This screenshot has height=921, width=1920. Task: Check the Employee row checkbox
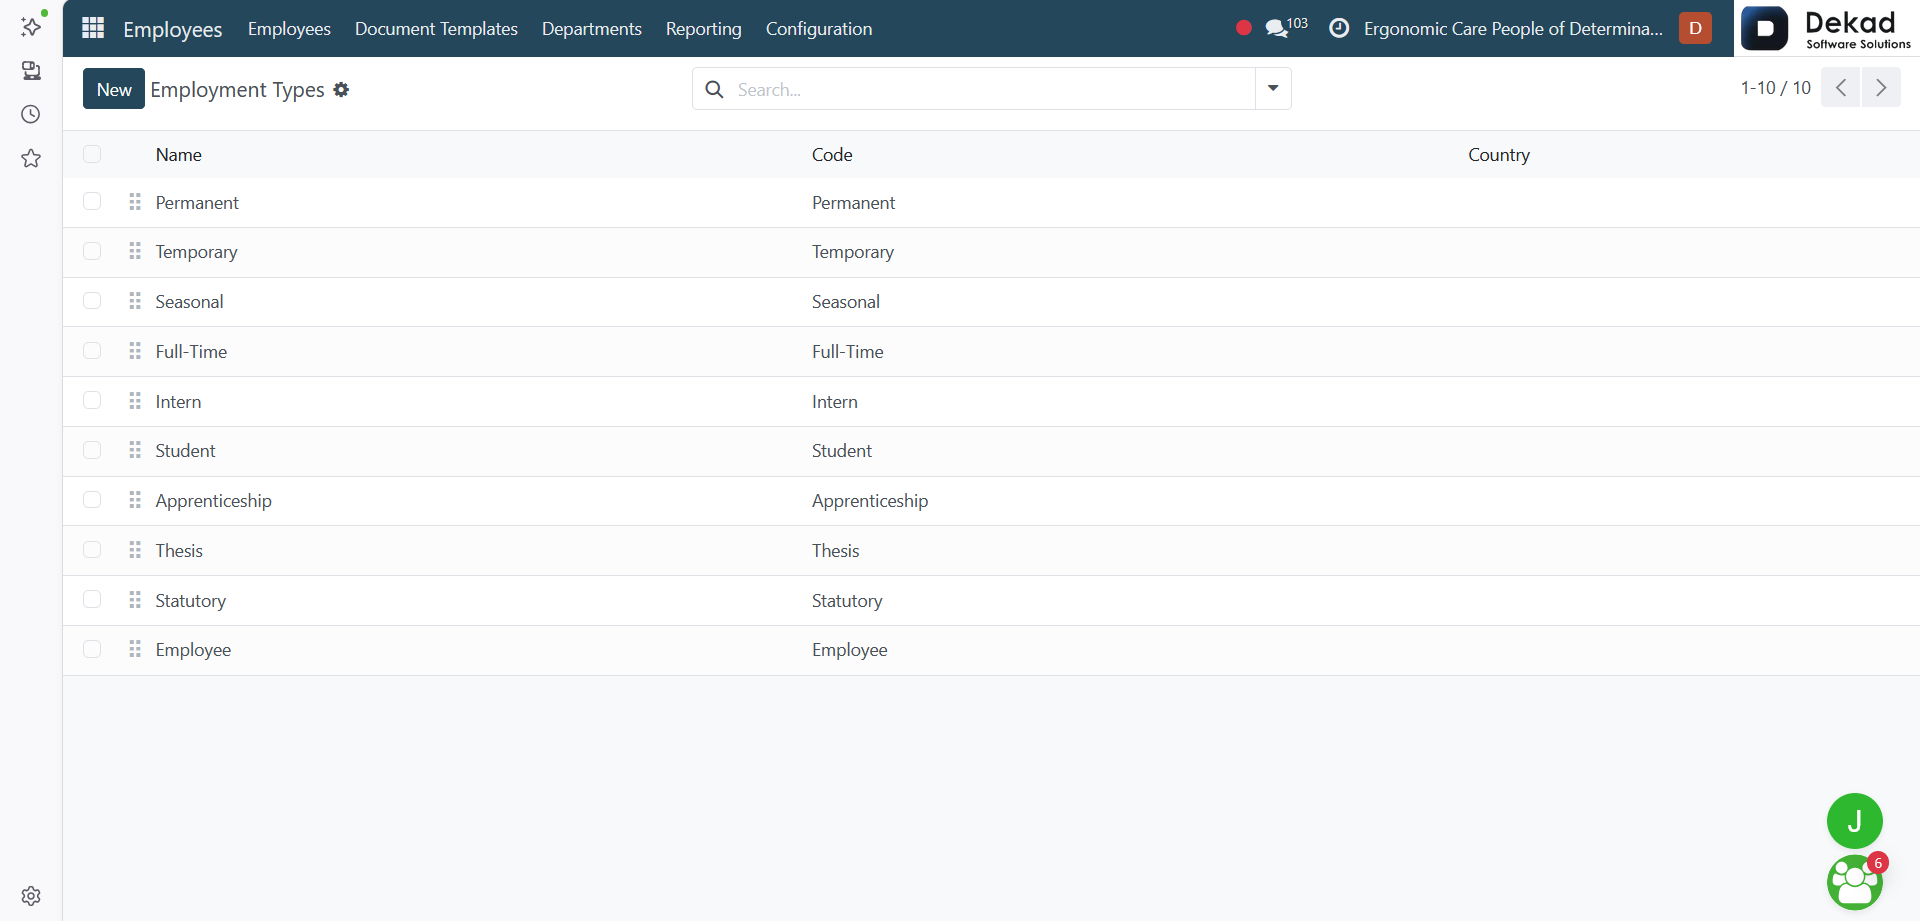pyautogui.click(x=92, y=649)
